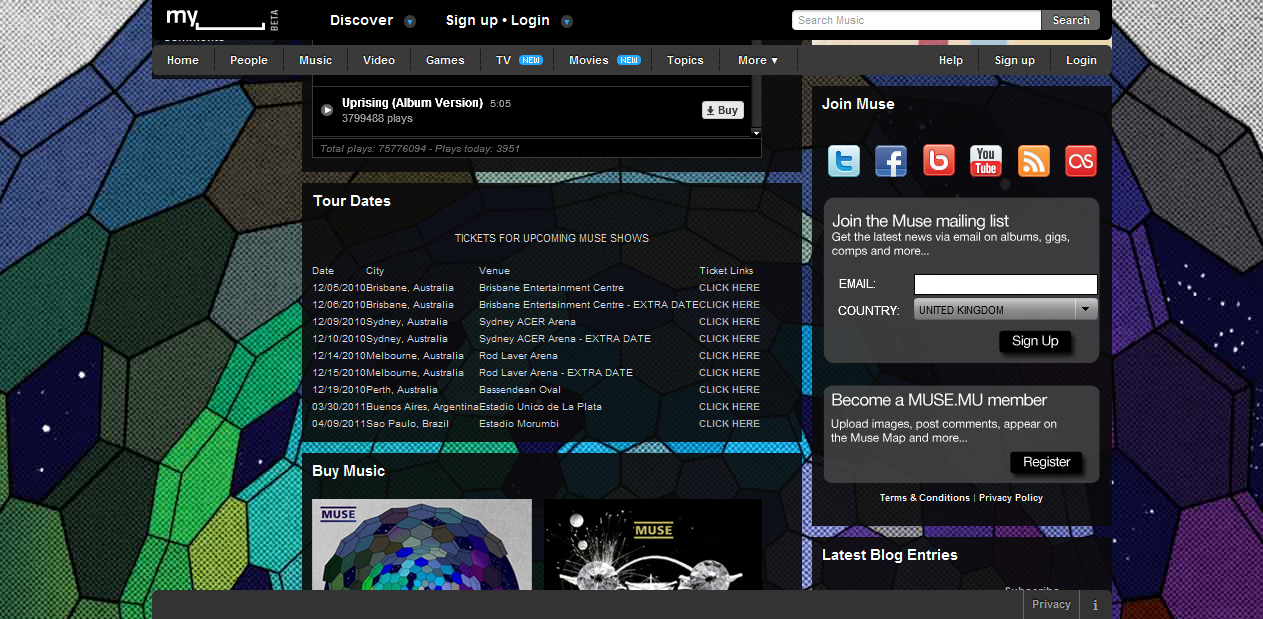Buy the Uprising track
This screenshot has width=1263, height=619.
point(722,111)
